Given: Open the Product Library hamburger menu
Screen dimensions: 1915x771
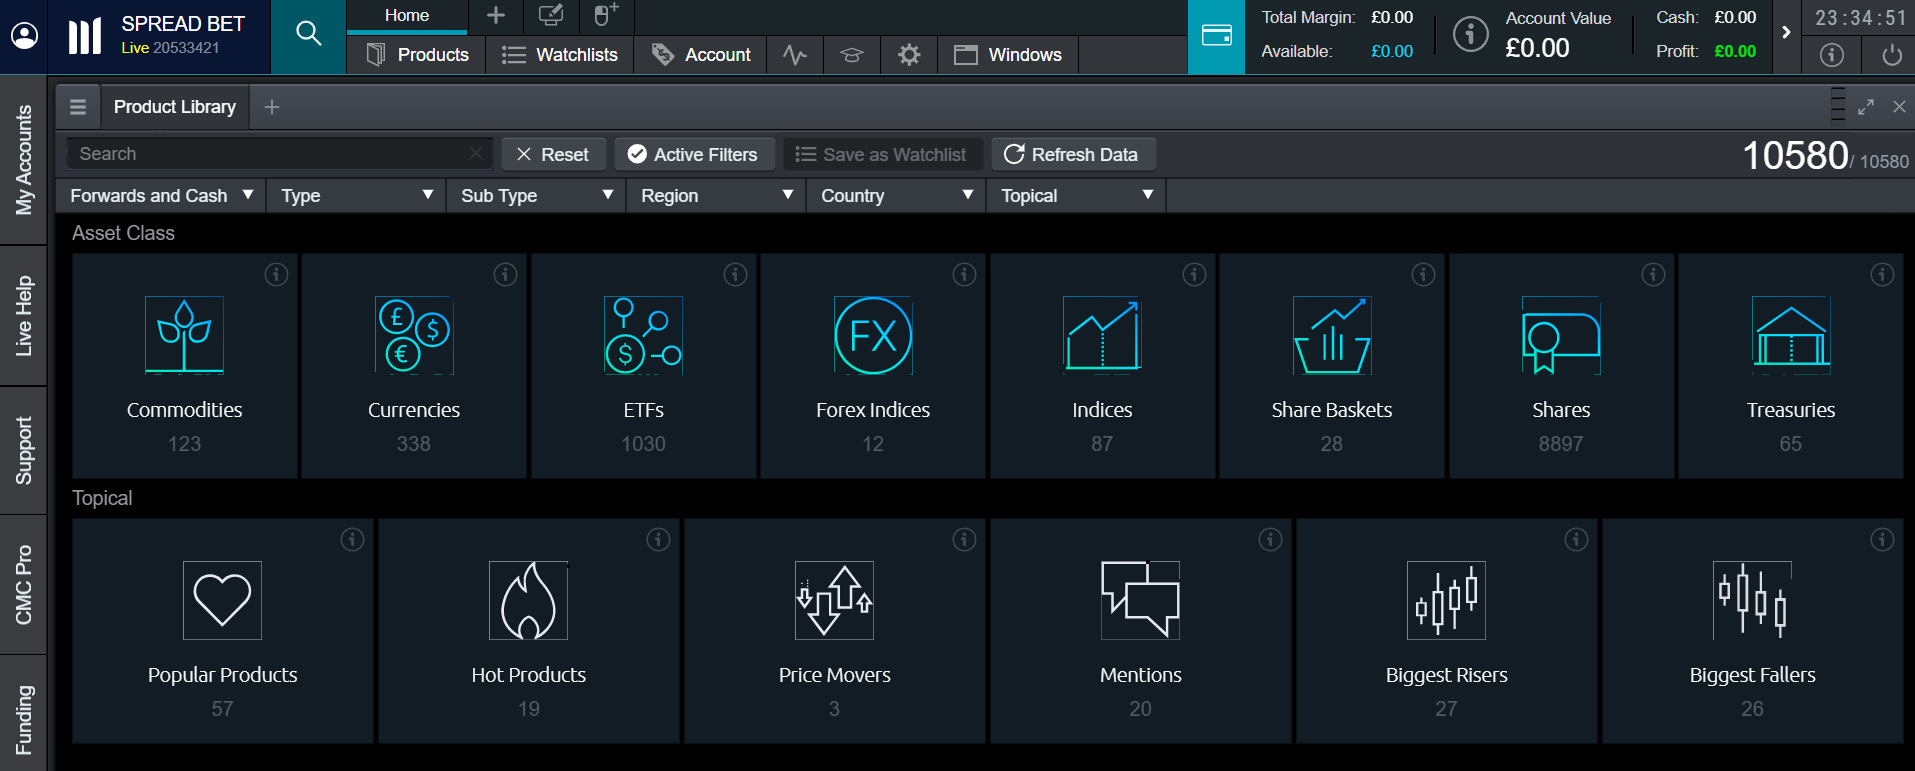Looking at the screenshot, I should point(78,107).
